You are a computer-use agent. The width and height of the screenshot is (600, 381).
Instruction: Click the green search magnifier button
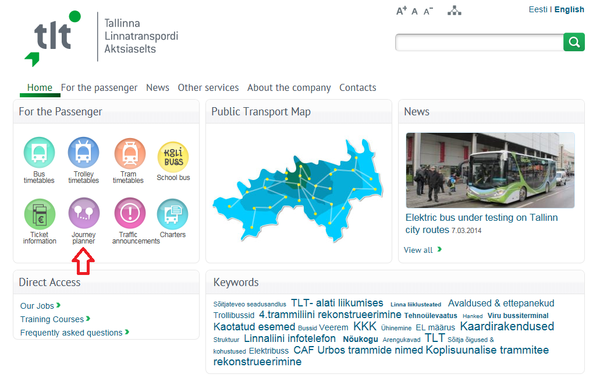574,42
